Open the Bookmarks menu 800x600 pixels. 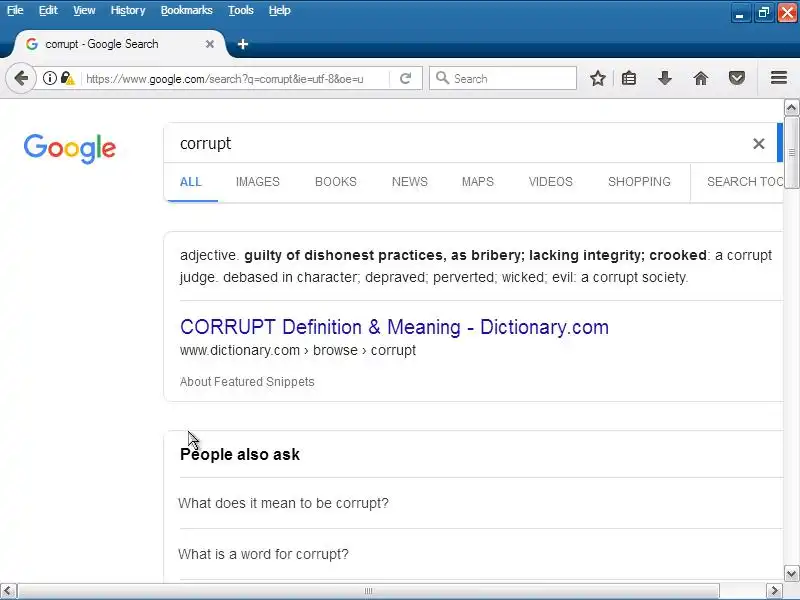point(186,10)
